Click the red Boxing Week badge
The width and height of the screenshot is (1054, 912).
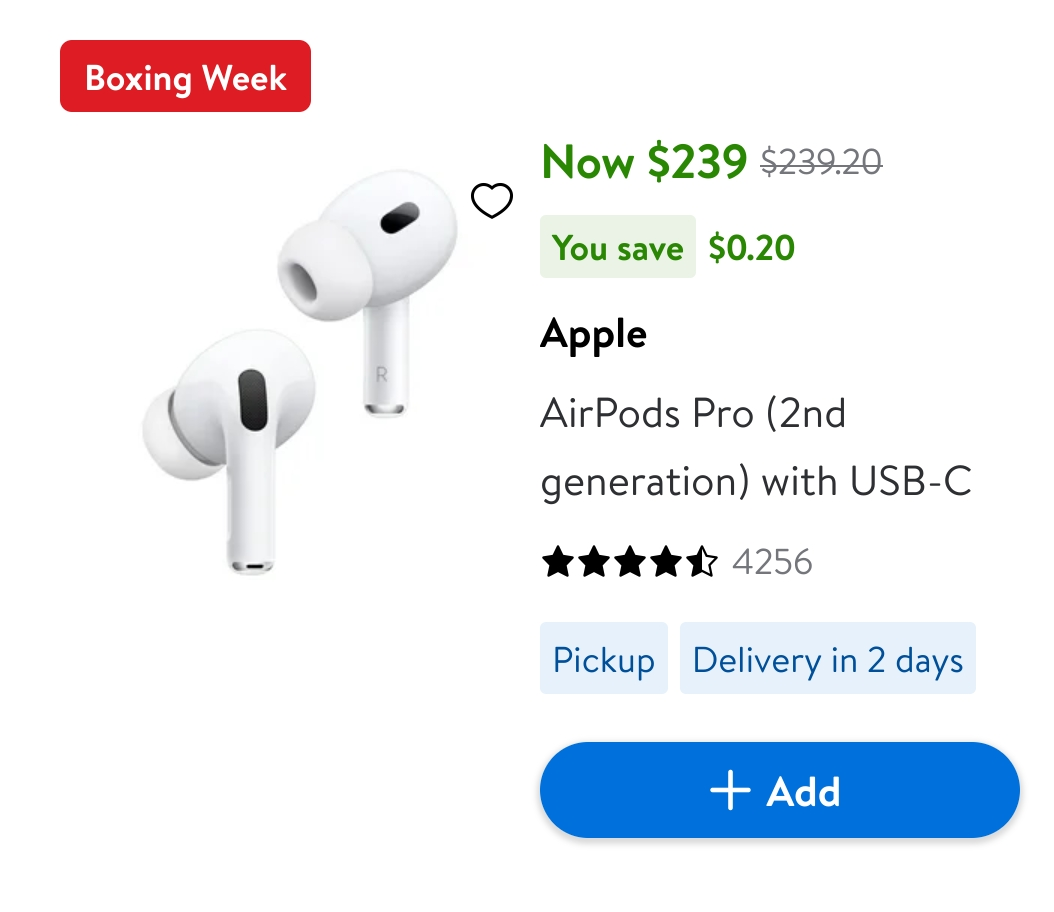[185, 76]
